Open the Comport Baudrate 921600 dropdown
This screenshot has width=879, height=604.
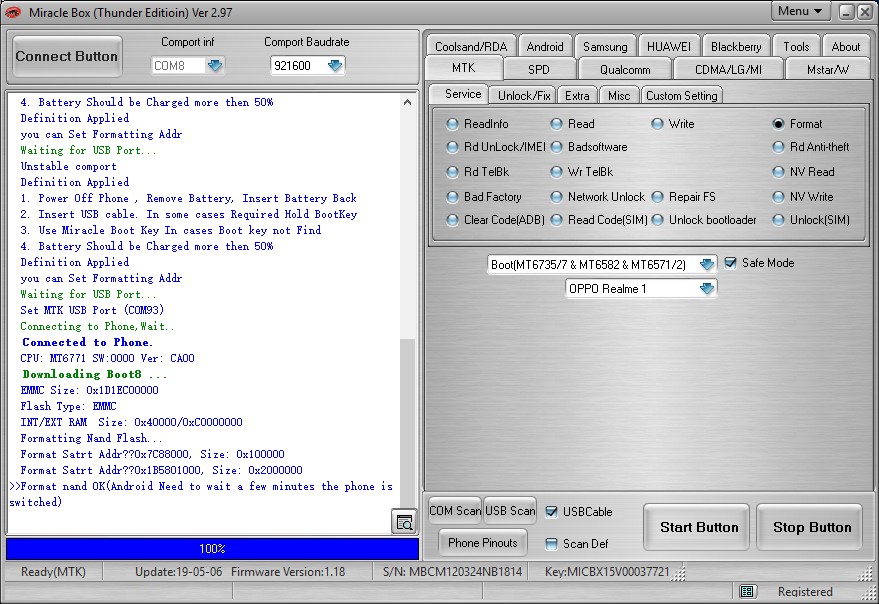pos(335,66)
